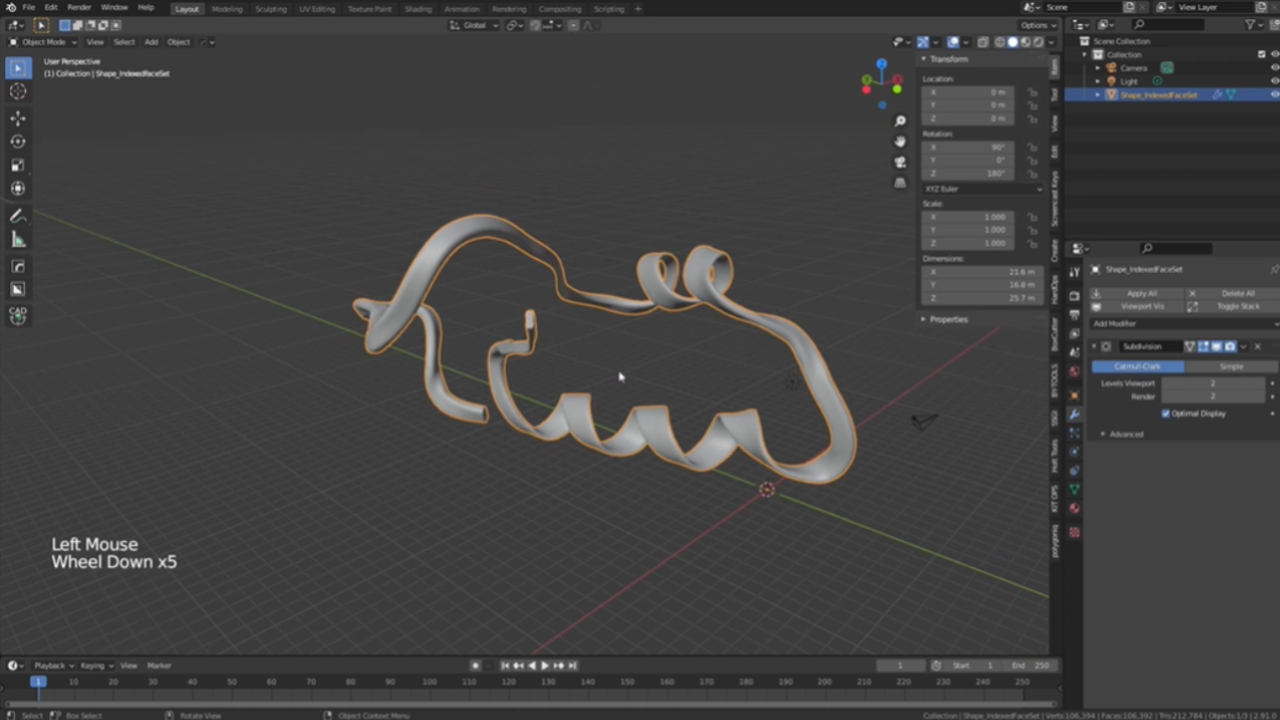Select the Scale tool
This screenshot has width=1280, height=720.
coord(18,165)
